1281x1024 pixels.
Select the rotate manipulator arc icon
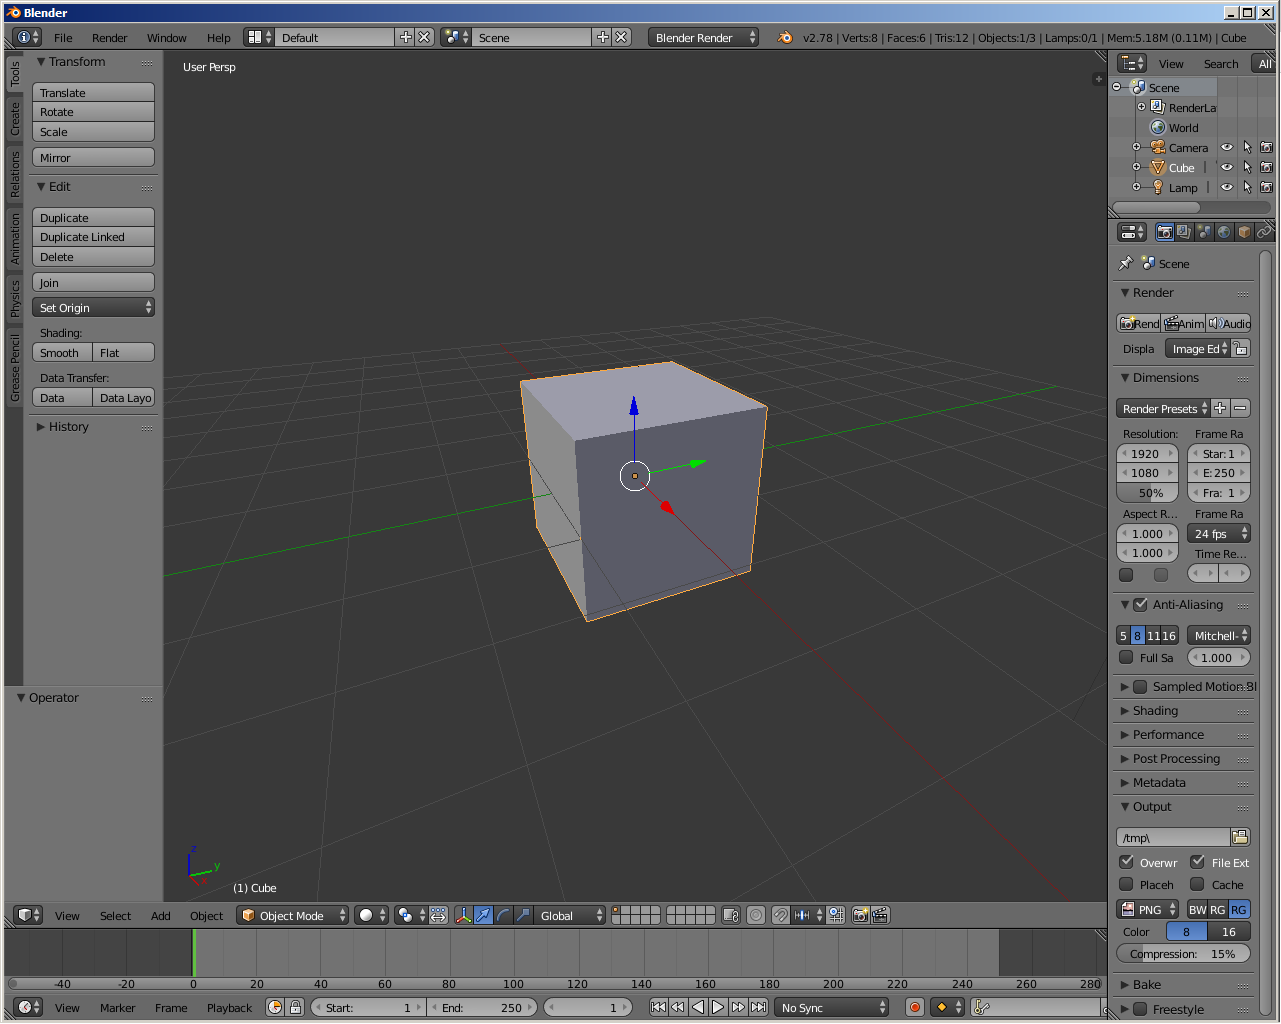coord(503,915)
